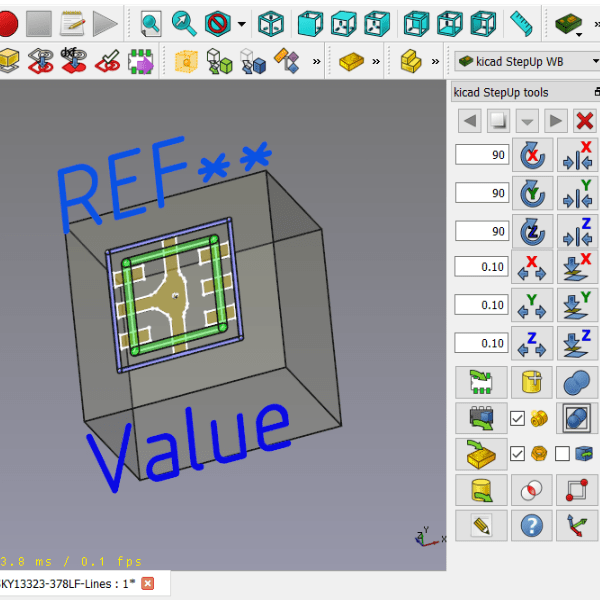Viewport: 600px width, 600px height.
Task: Toggle the checkbox beside the hex nut icon
Action: coord(517,454)
